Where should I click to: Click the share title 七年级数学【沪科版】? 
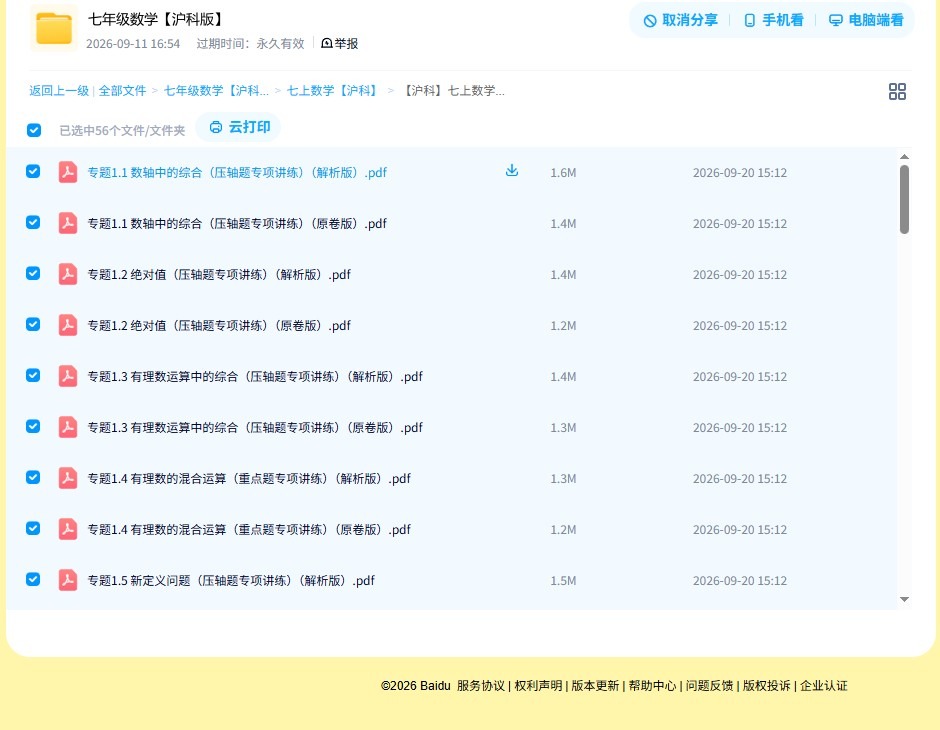click(x=157, y=19)
